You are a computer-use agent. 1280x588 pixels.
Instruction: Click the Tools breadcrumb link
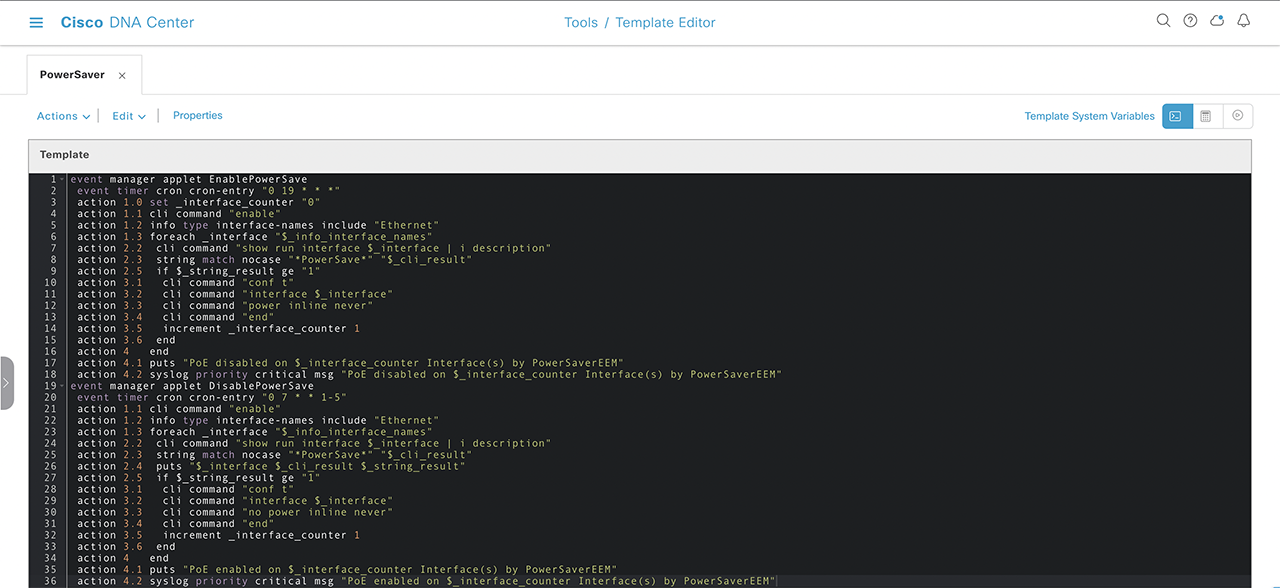click(580, 22)
